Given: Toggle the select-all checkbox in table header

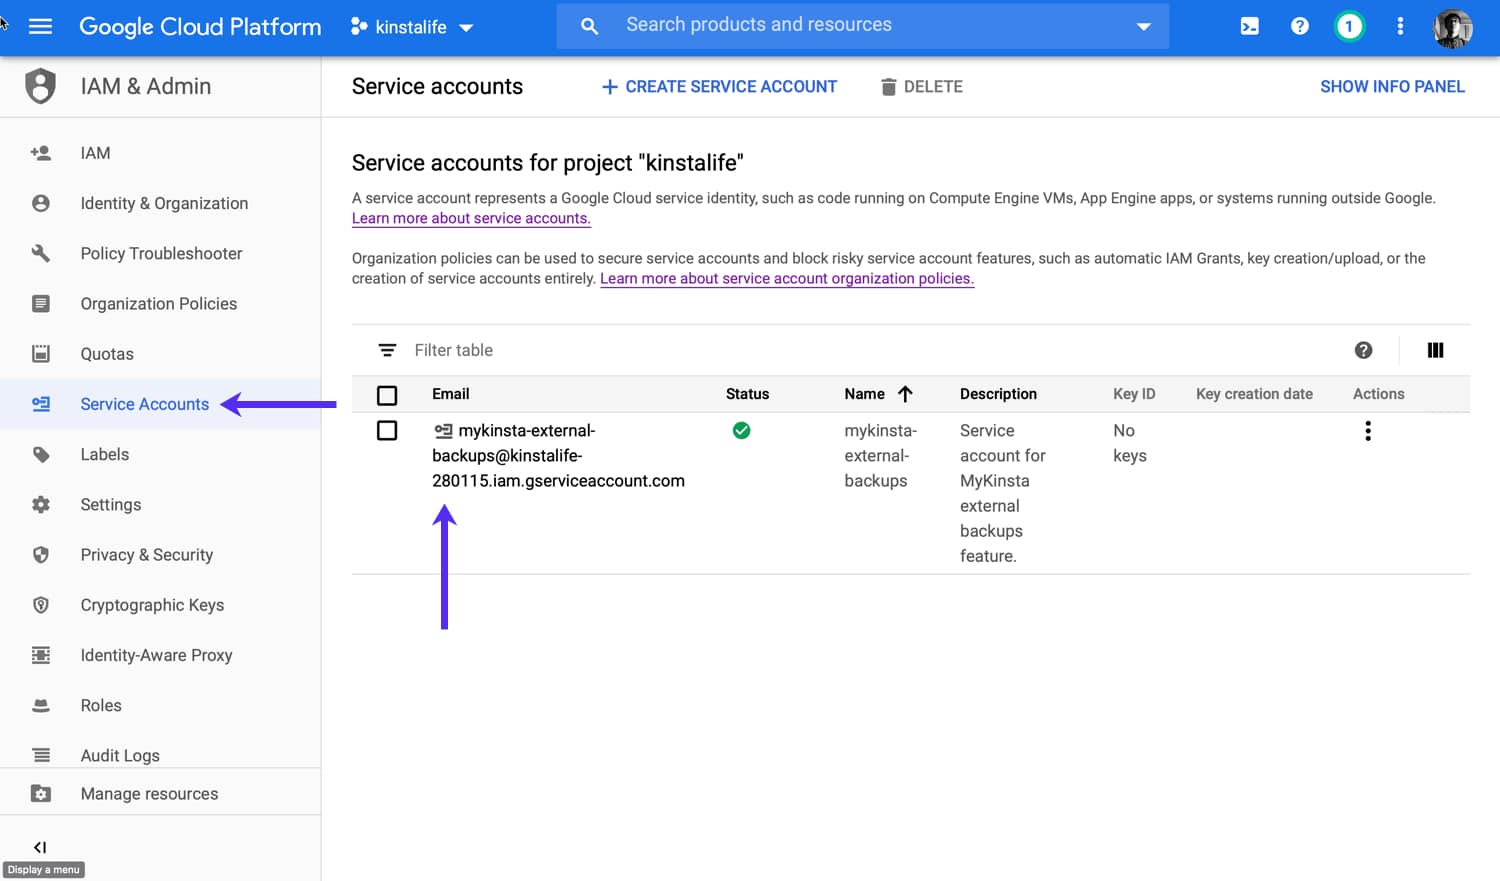Looking at the screenshot, I should pos(387,395).
